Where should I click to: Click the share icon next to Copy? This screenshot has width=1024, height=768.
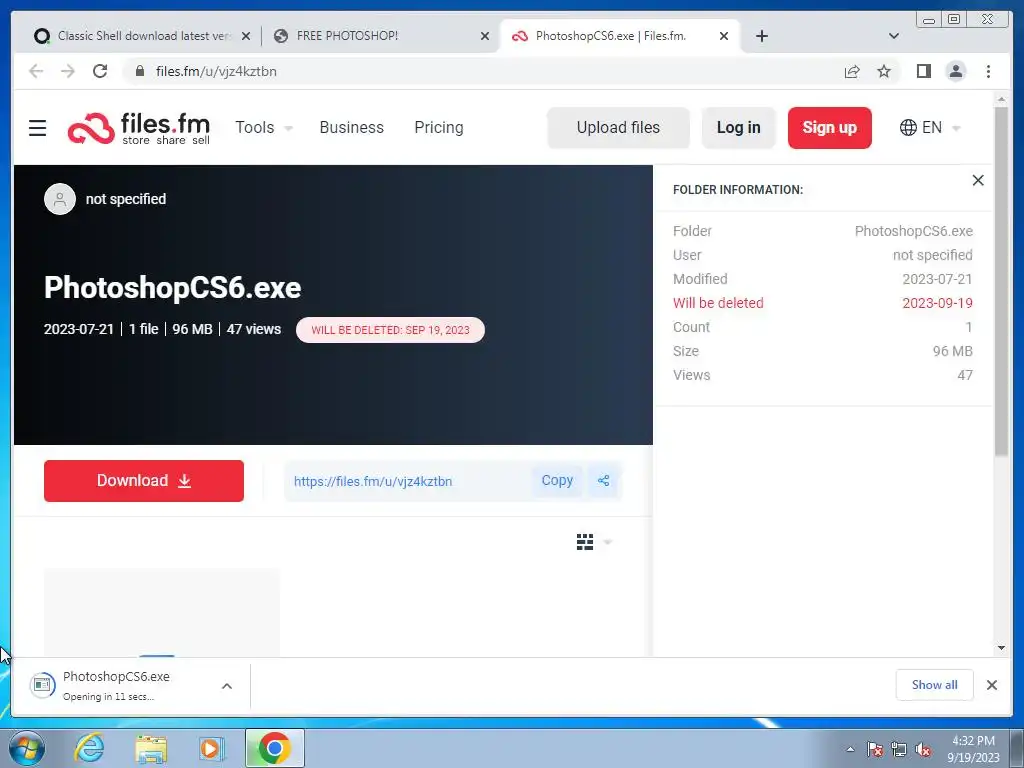point(603,481)
